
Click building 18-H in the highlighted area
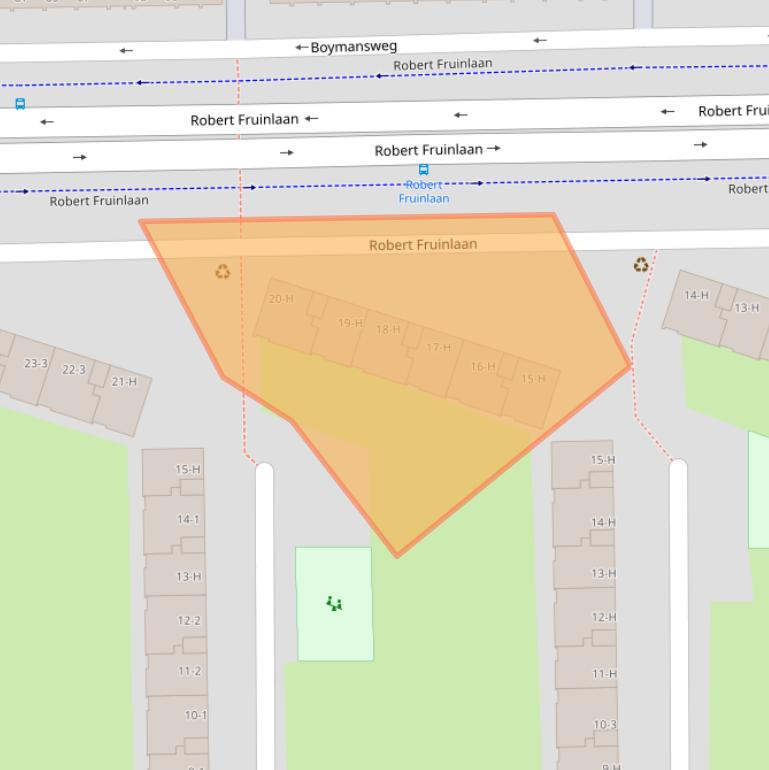[x=388, y=330]
